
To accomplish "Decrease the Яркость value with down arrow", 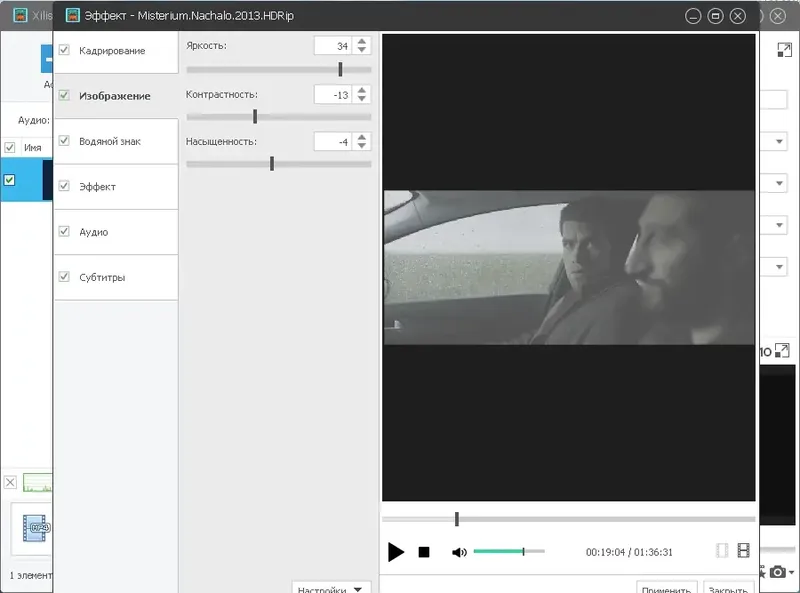I will pos(362,50).
